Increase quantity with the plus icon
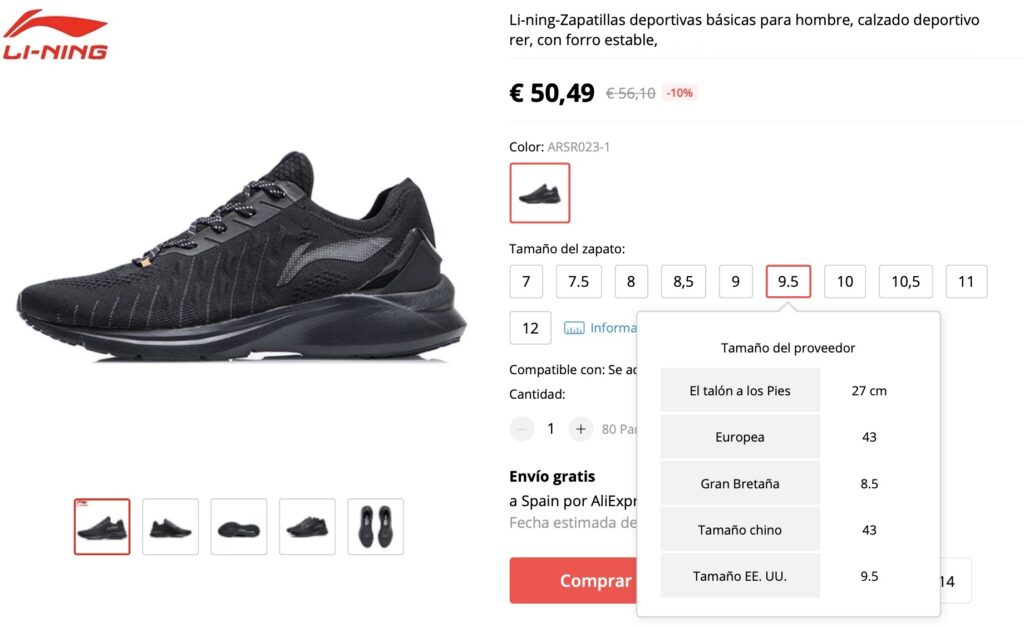This screenshot has height=627, width=1024. pos(580,429)
